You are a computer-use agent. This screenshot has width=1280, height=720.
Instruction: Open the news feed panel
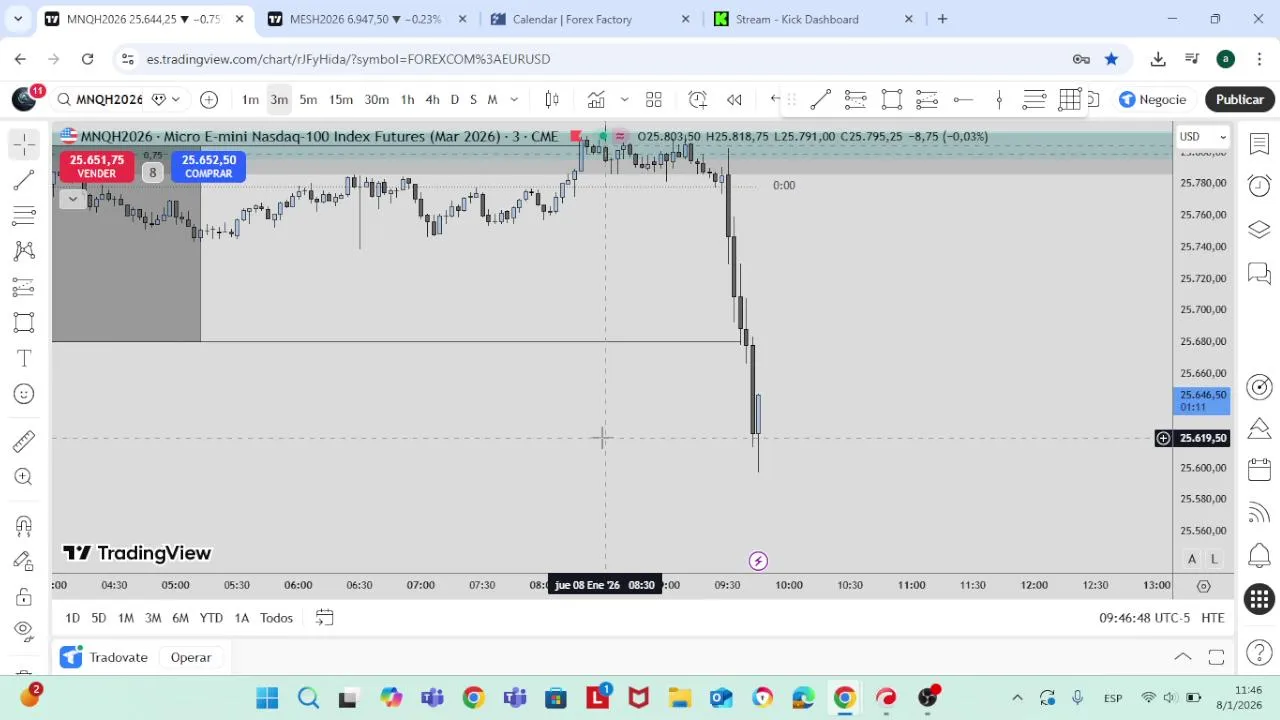tap(1259, 513)
